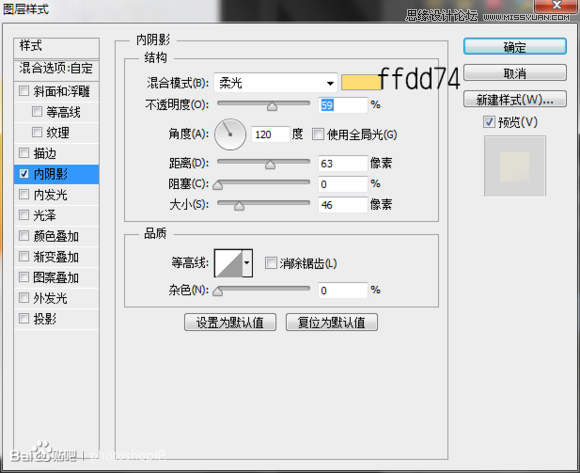Click the 确定 button

coord(515,47)
